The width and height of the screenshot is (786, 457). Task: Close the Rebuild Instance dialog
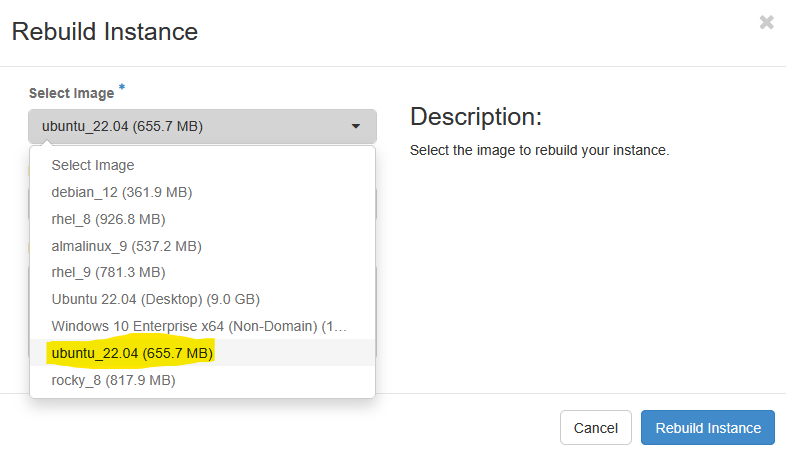(766, 22)
